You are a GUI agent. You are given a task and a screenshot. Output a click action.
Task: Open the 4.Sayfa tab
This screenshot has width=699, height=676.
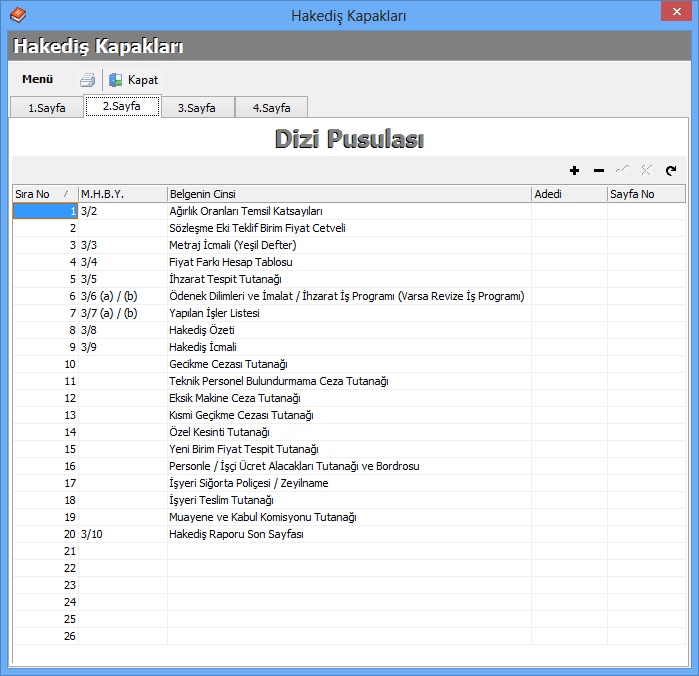pos(271,108)
